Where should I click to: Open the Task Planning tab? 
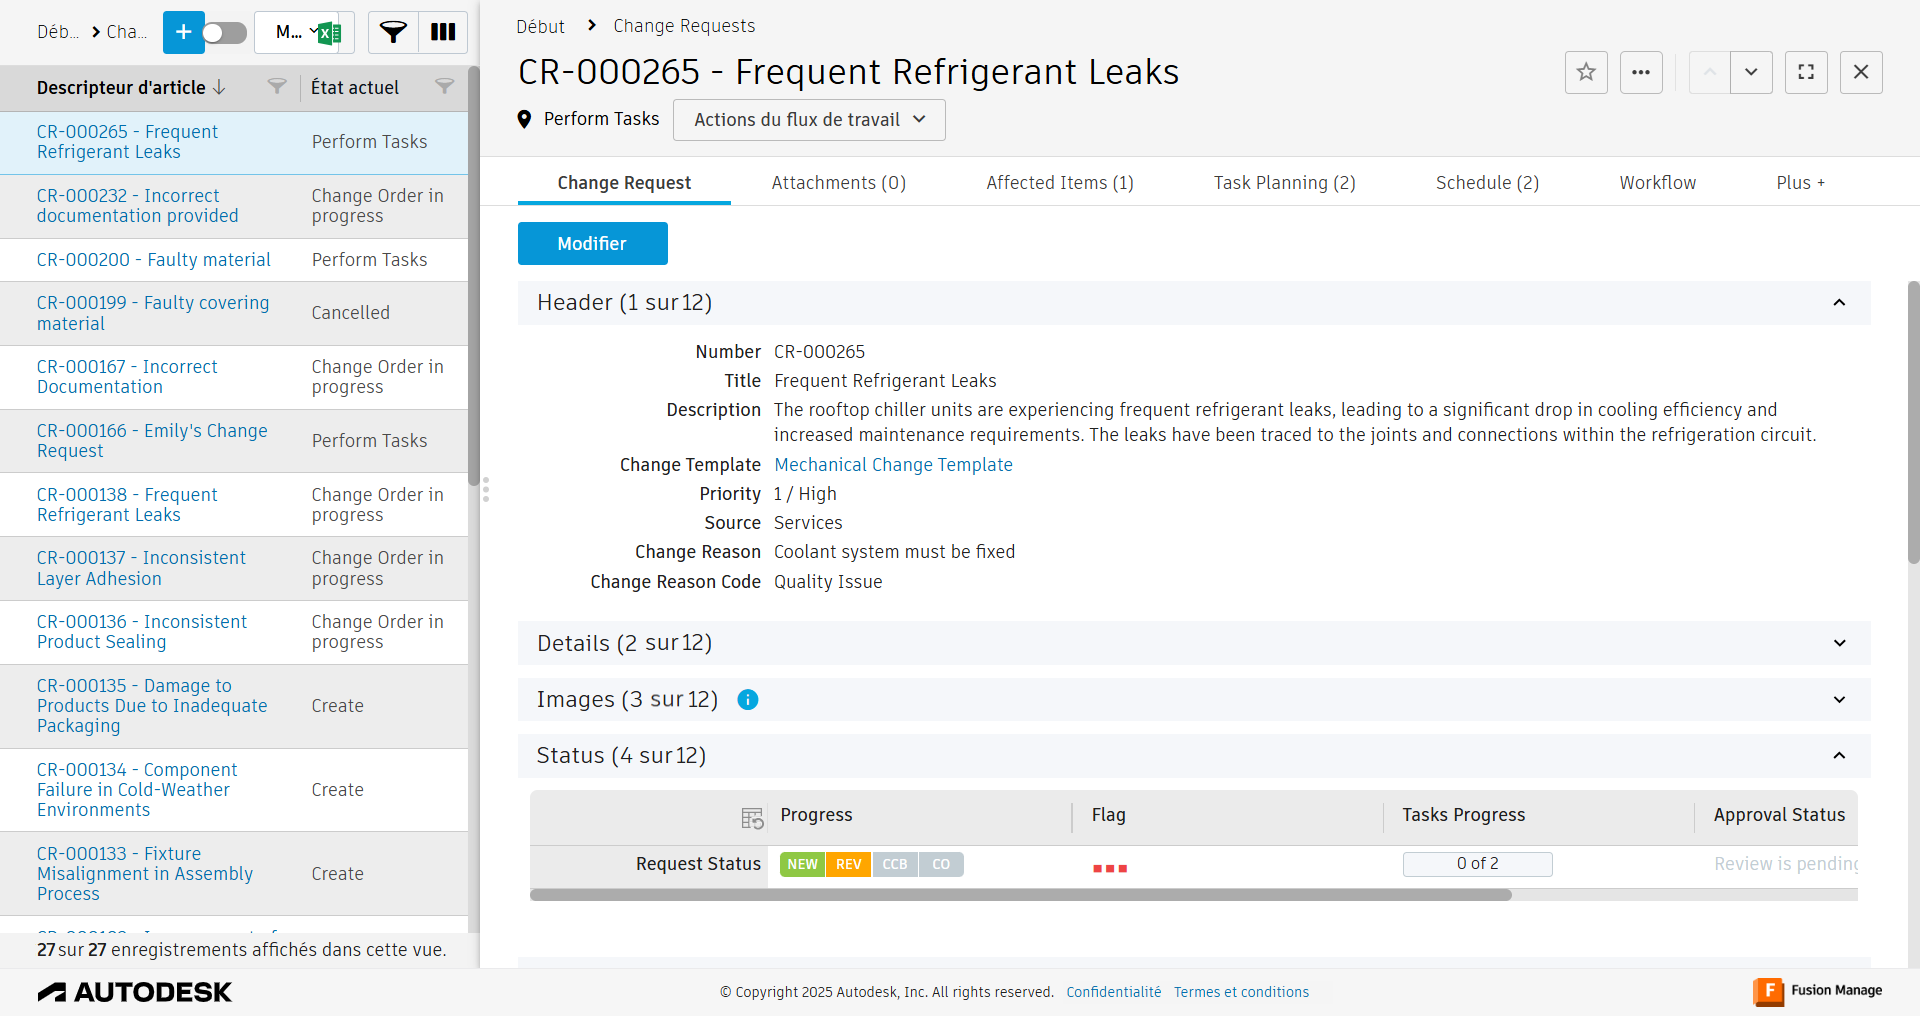point(1284,183)
